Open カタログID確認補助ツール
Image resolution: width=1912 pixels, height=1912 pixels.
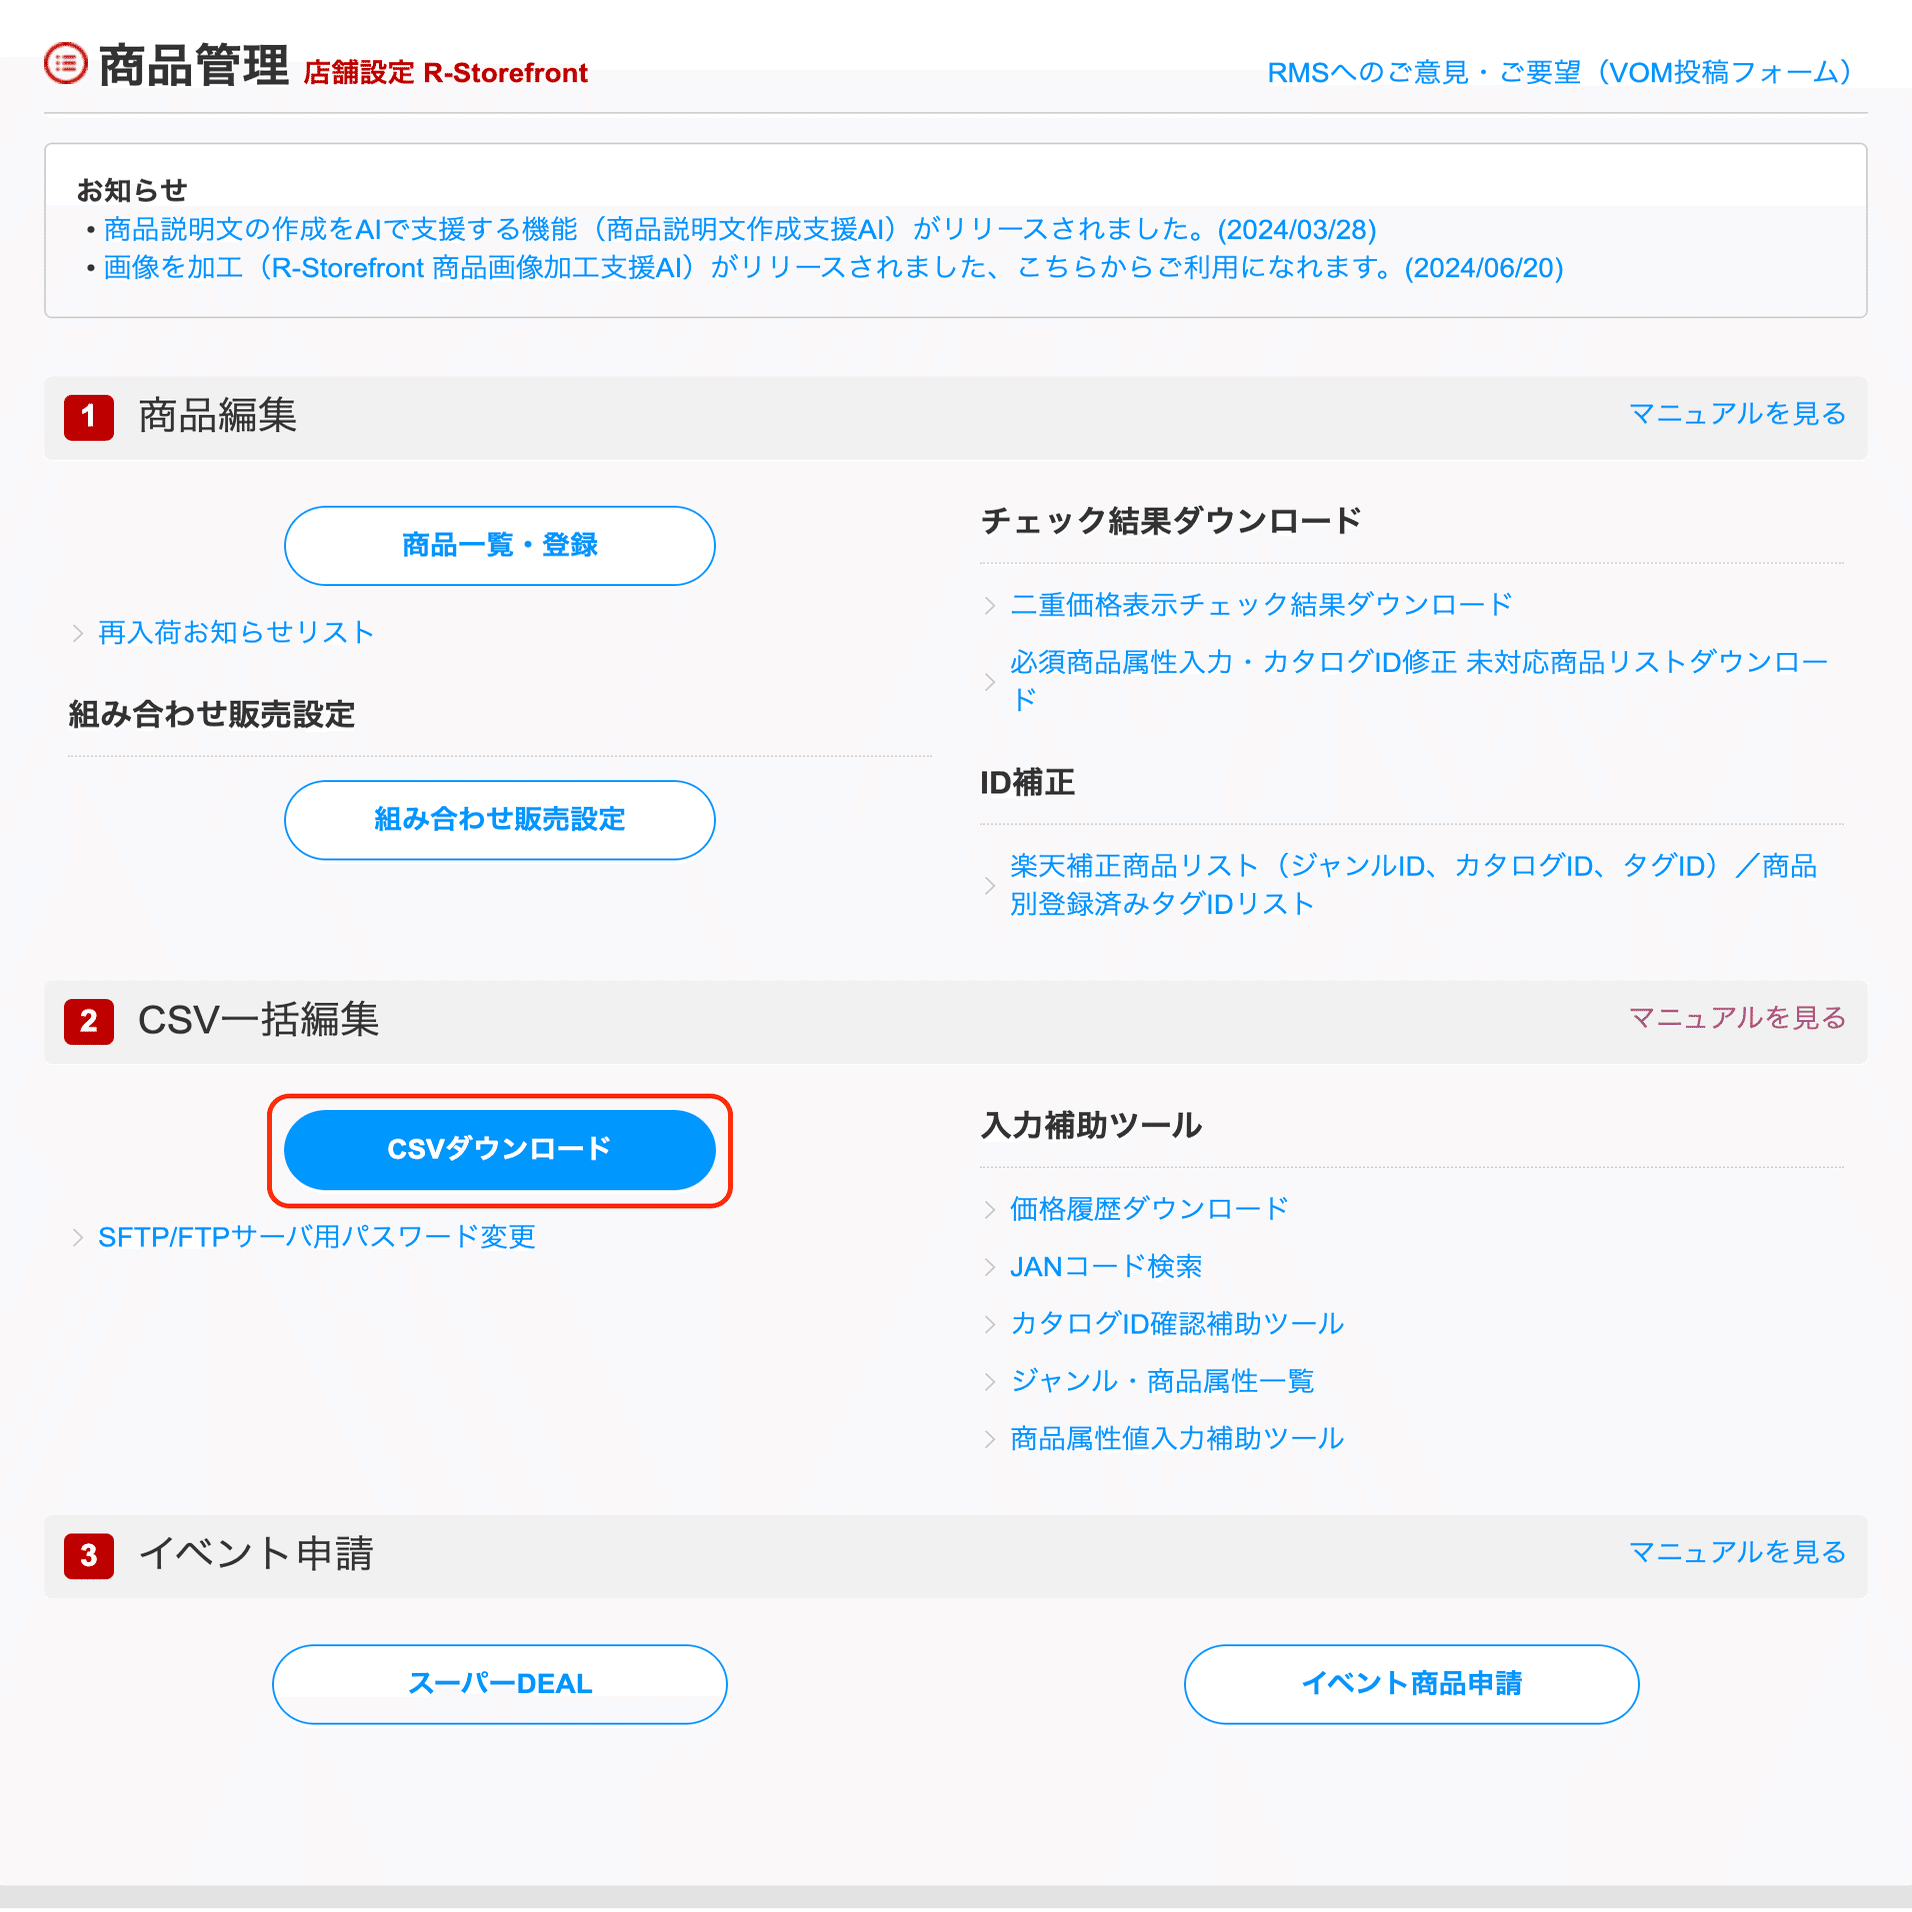pyautogui.click(x=1175, y=1323)
